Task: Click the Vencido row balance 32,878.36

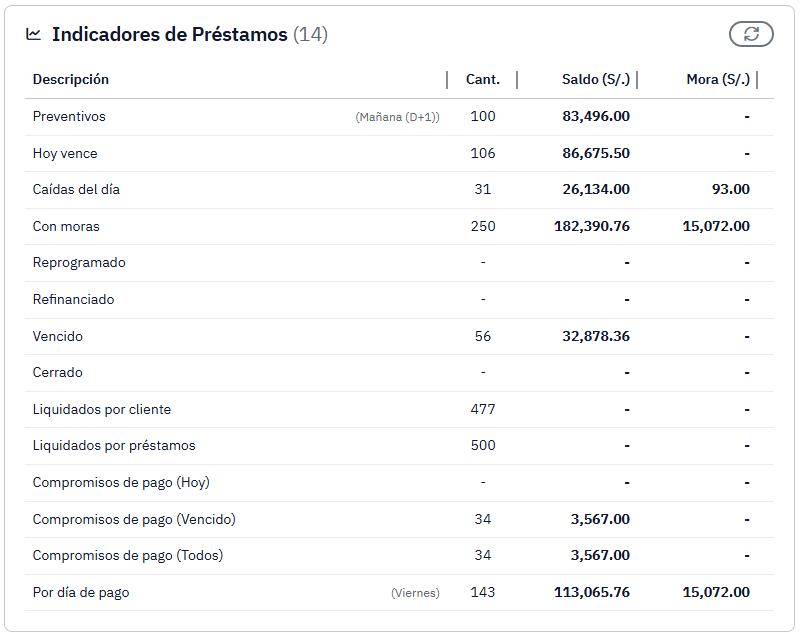Action: [595, 336]
